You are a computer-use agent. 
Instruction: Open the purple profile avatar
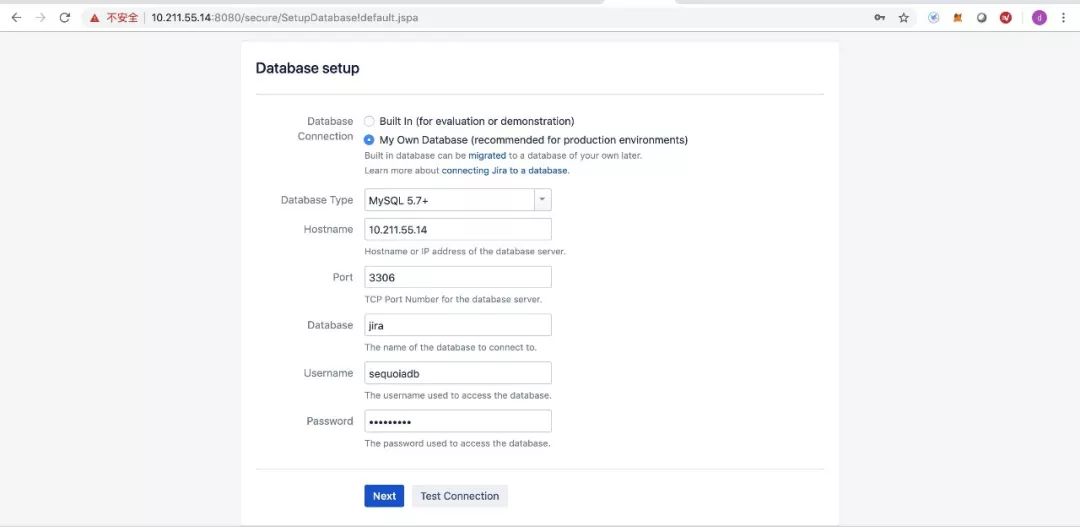tap(1039, 18)
